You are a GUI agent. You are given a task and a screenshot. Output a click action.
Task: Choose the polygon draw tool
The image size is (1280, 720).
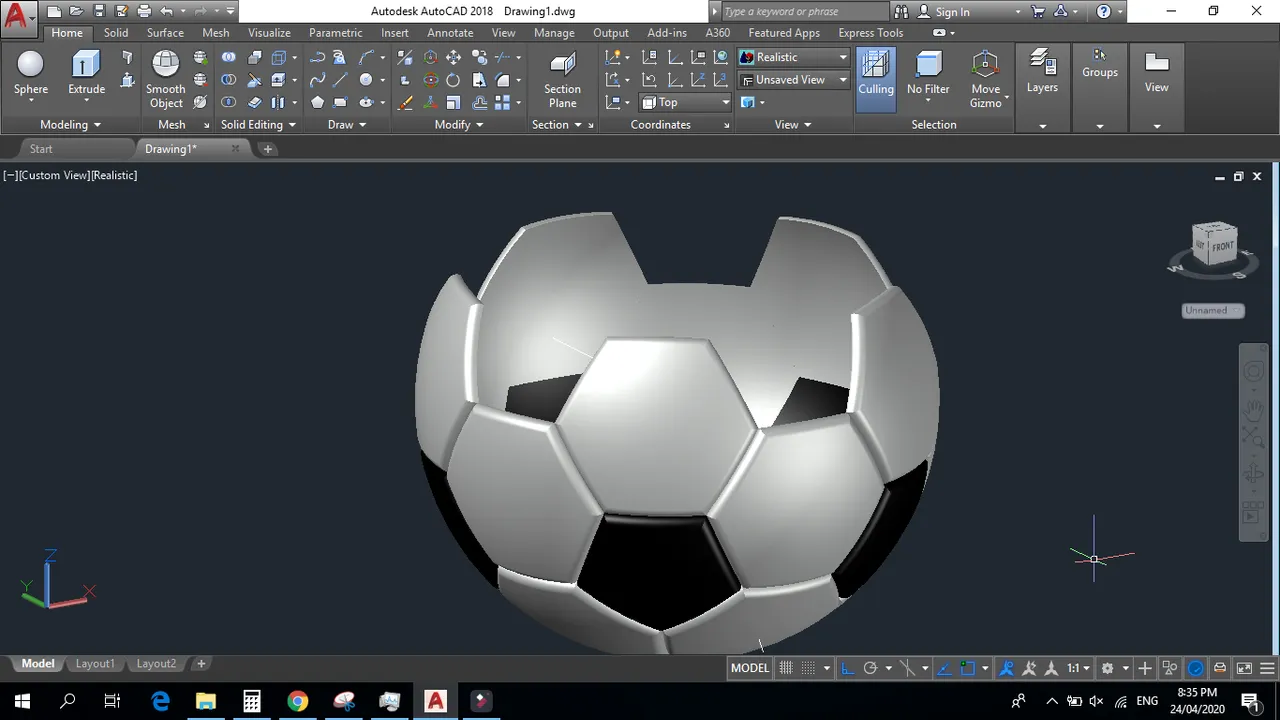point(317,102)
